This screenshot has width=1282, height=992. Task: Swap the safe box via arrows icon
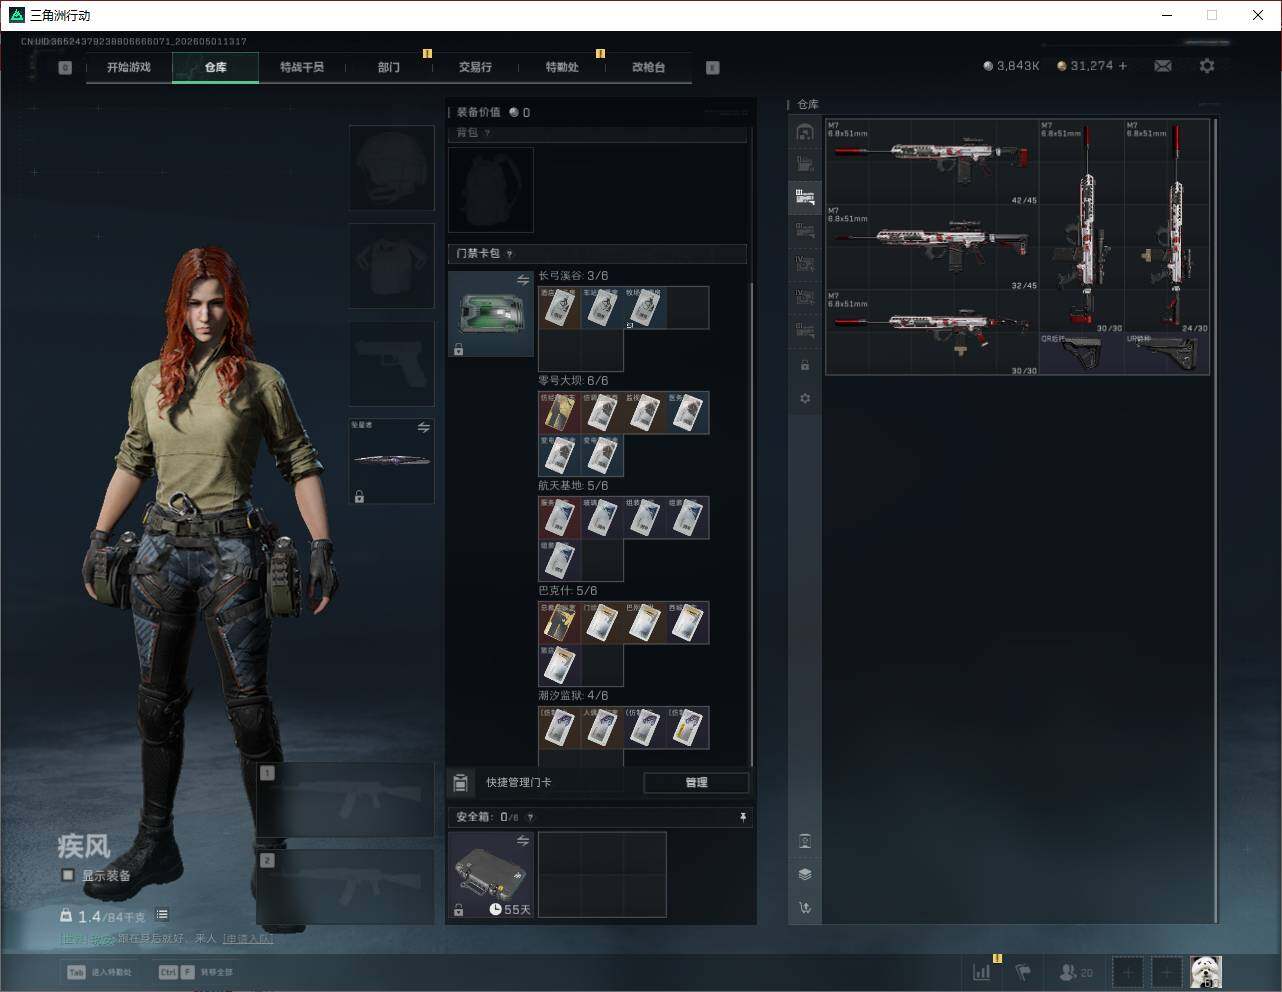[x=522, y=841]
